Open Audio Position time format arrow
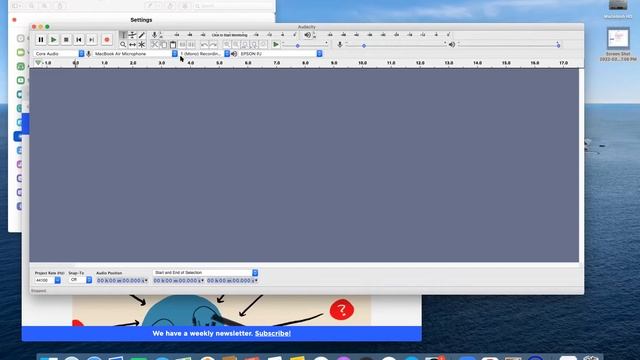This screenshot has width=640, height=360. [x=147, y=280]
